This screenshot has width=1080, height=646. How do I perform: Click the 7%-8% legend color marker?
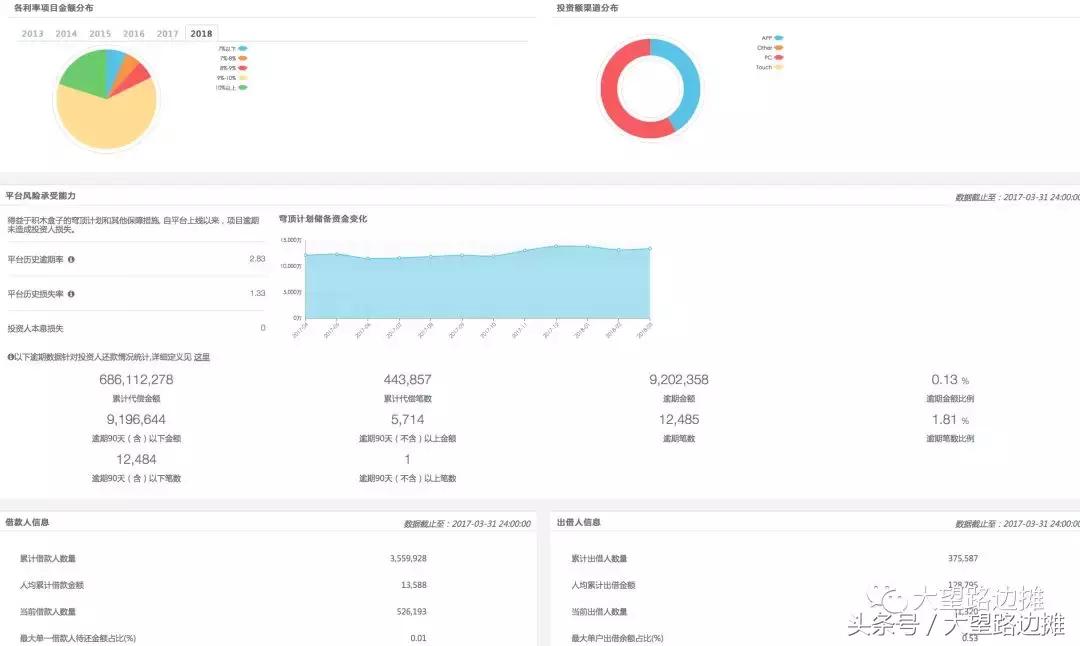[x=243, y=58]
